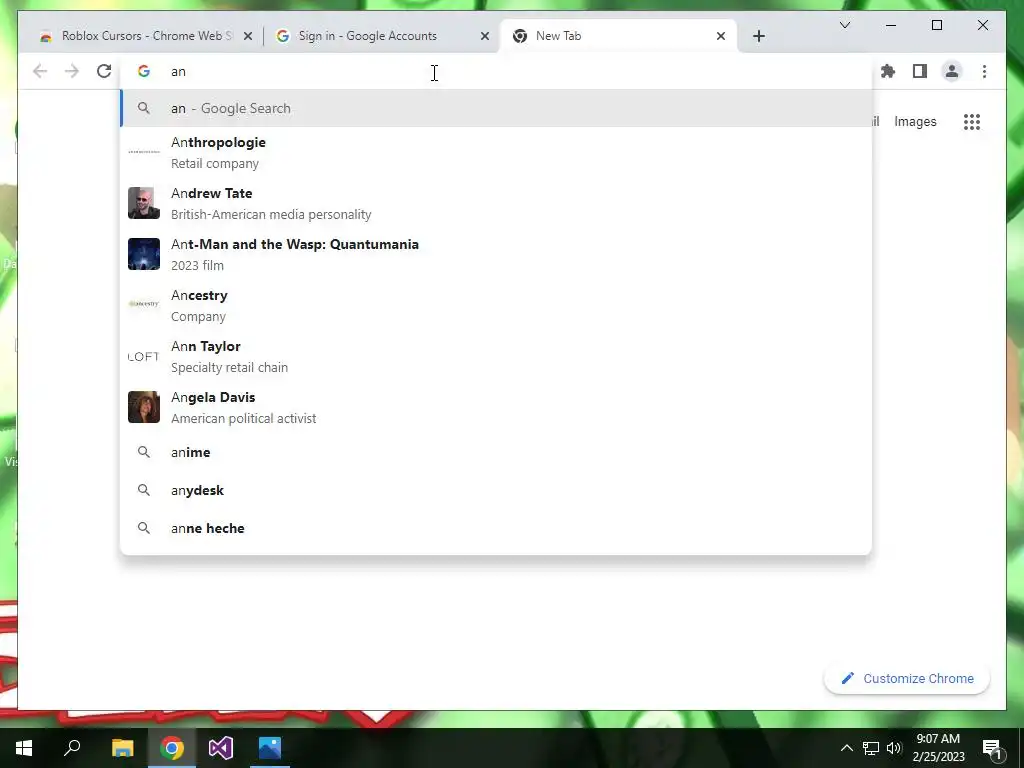Screen dimensions: 1024x768
Task: Click the browser forward arrow
Action: 72,71
